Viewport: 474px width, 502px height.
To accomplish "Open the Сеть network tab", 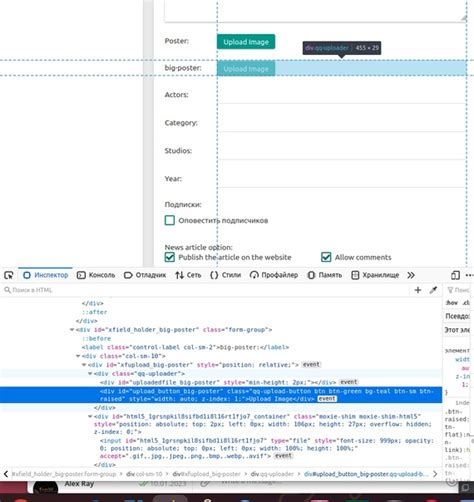I will pos(188,275).
